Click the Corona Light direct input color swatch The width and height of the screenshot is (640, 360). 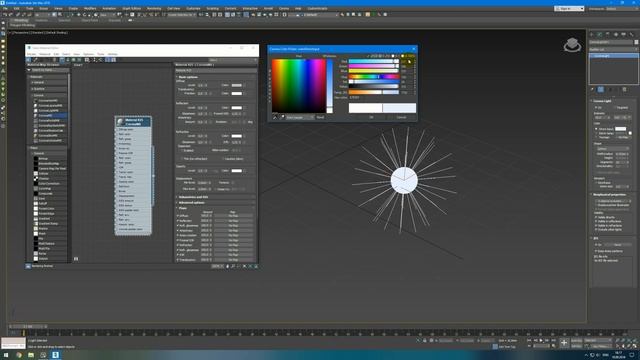(620, 129)
